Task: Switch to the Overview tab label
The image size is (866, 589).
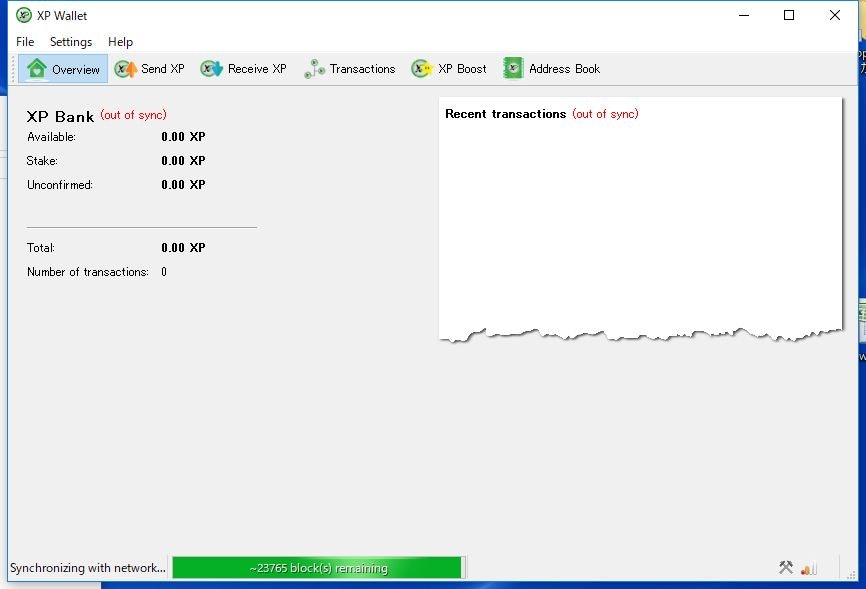Action: [76, 70]
